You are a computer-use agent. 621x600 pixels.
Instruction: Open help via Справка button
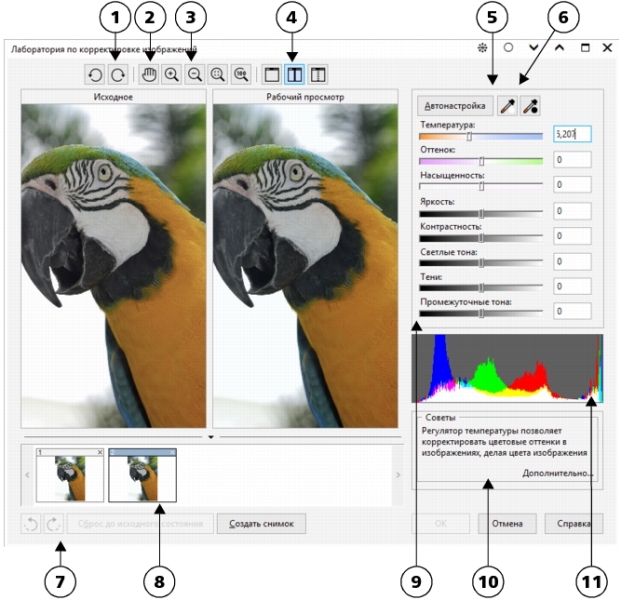coord(574,523)
